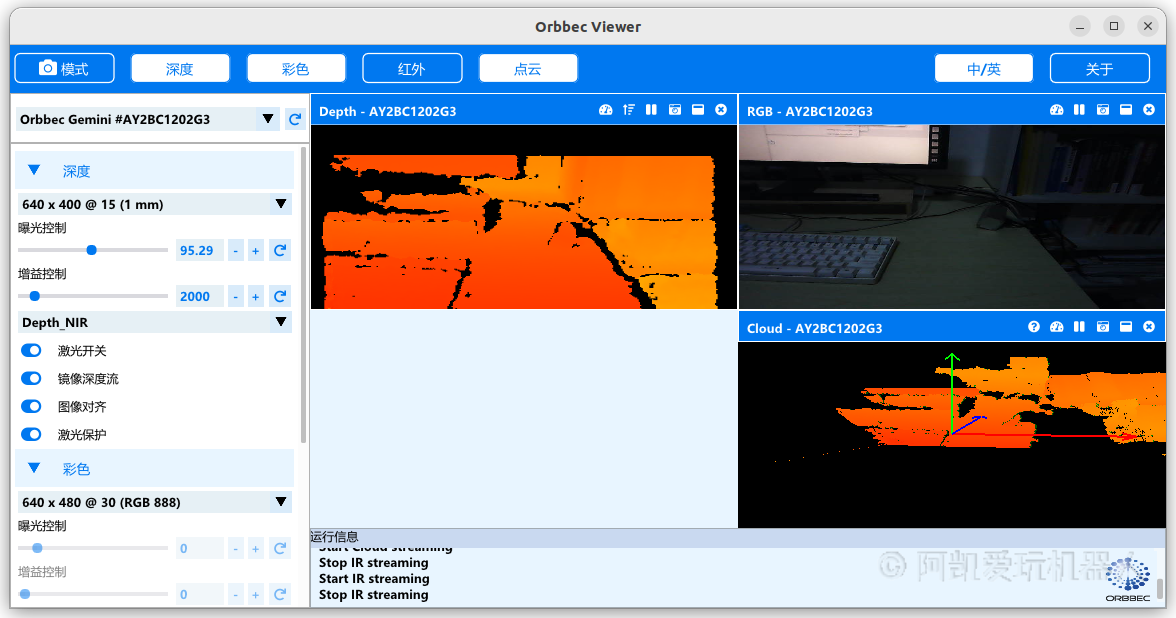Viewport: 1176px width, 618px height.
Task: Refresh the device list
Action: pyautogui.click(x=296, y=119)
